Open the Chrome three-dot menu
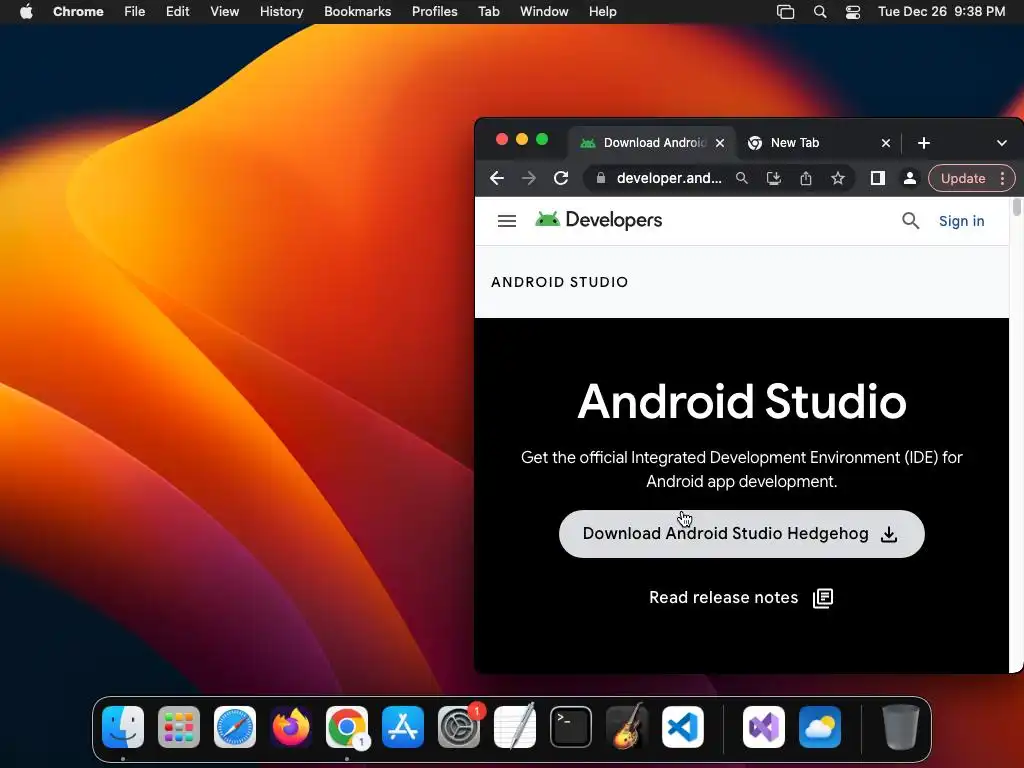Image resolution: width=1024 pixels, height=768 pixels. coord(1002,178)
